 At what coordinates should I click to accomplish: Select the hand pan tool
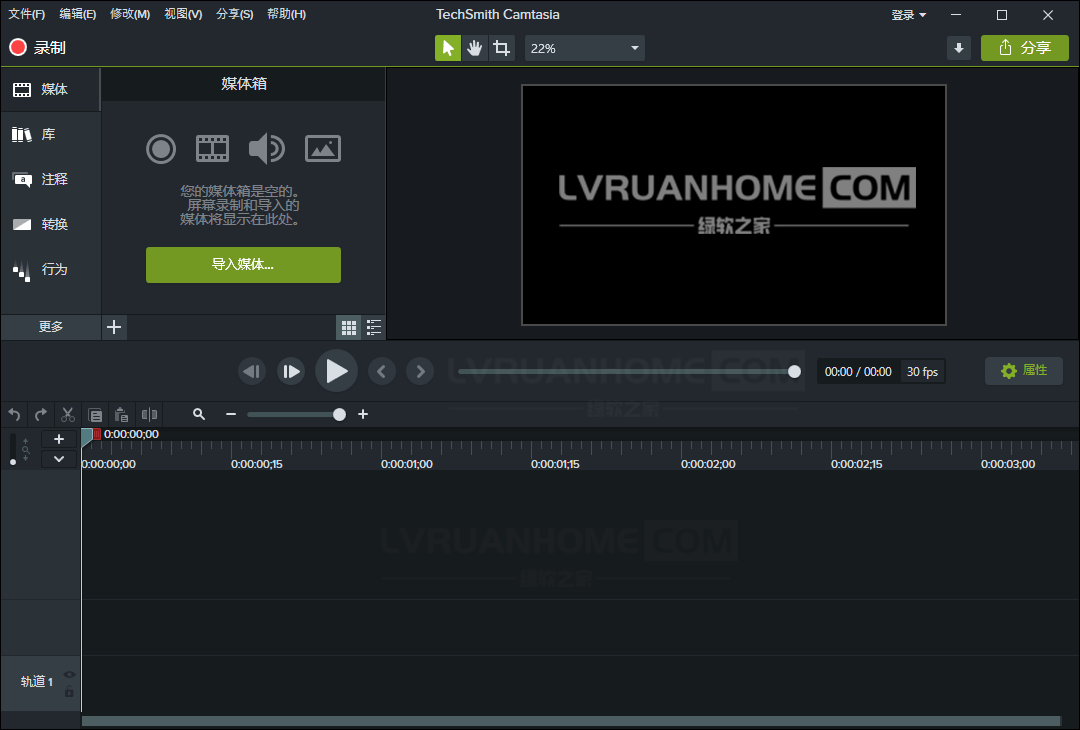[475, 48]
